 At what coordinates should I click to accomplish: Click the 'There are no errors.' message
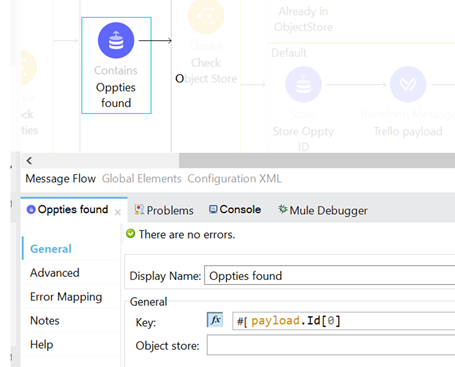[x=187, y=235]
